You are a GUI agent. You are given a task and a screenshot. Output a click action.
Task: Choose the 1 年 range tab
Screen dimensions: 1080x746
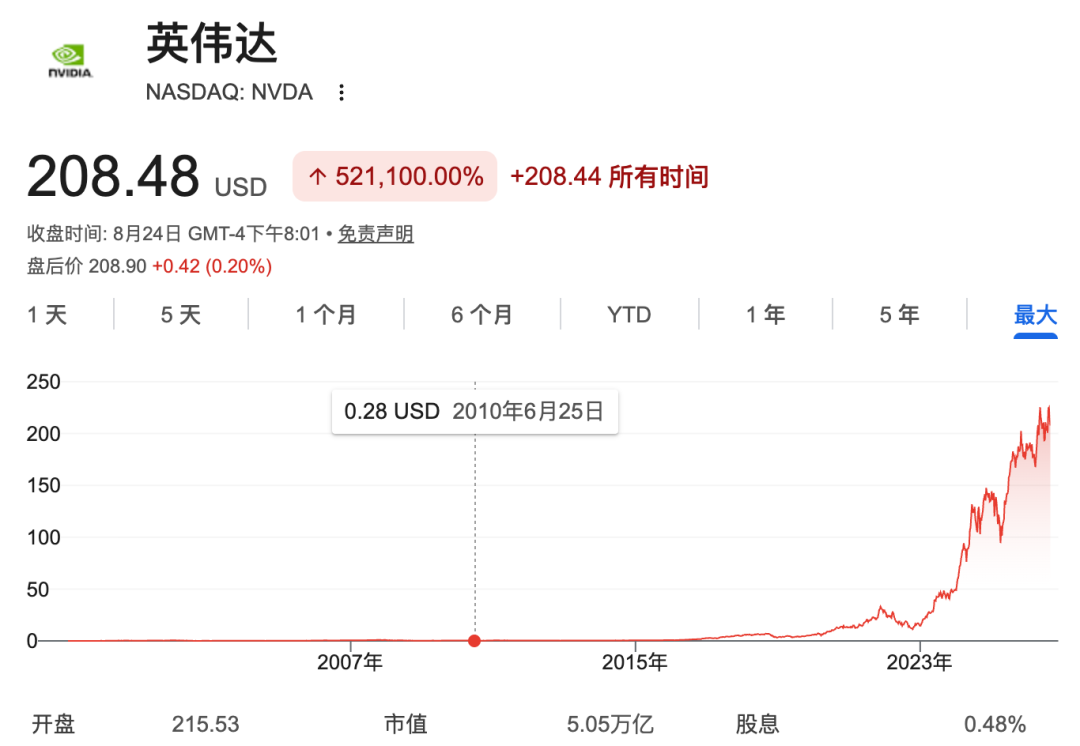pyautogui.click(x=765, y=315)
